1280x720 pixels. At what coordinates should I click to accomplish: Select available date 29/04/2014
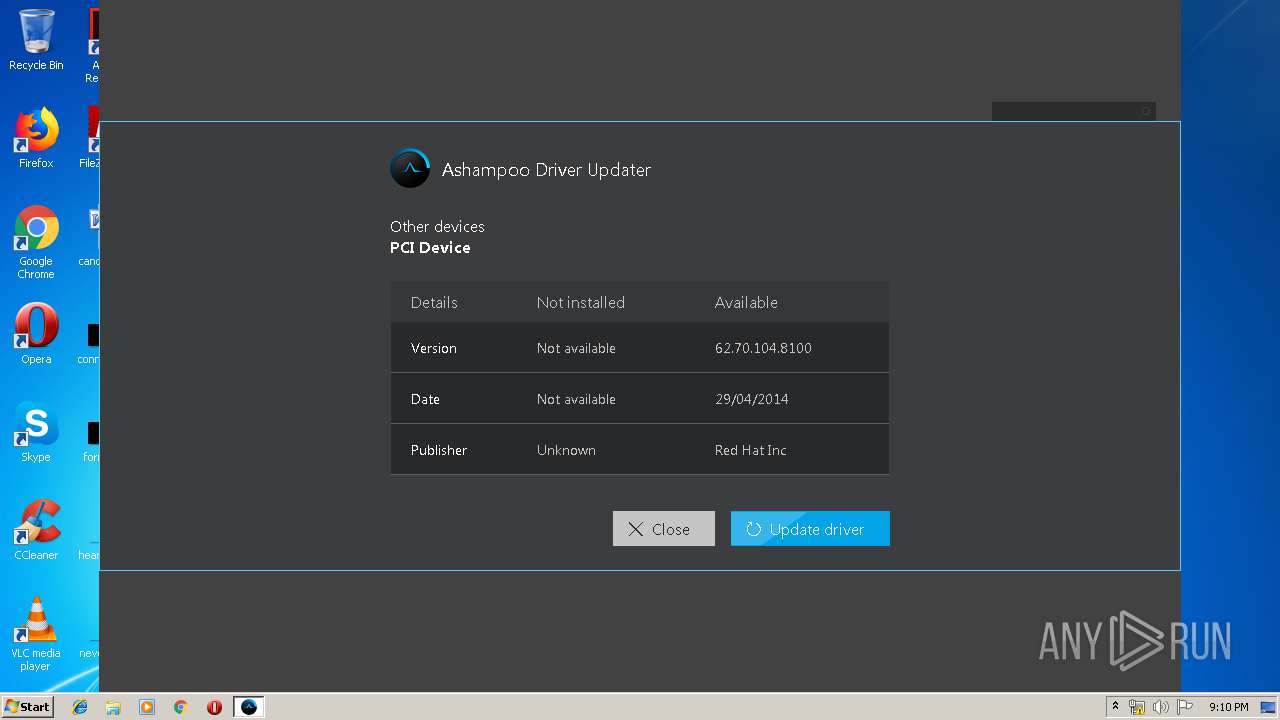(751, 399)
